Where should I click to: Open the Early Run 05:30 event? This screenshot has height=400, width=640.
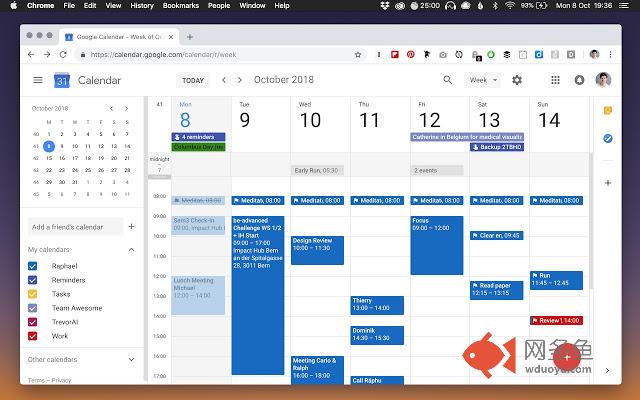(317, 170)
